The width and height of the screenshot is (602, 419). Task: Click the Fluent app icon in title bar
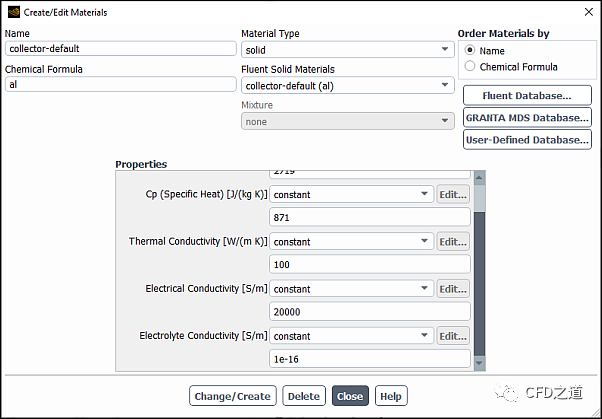11,12
